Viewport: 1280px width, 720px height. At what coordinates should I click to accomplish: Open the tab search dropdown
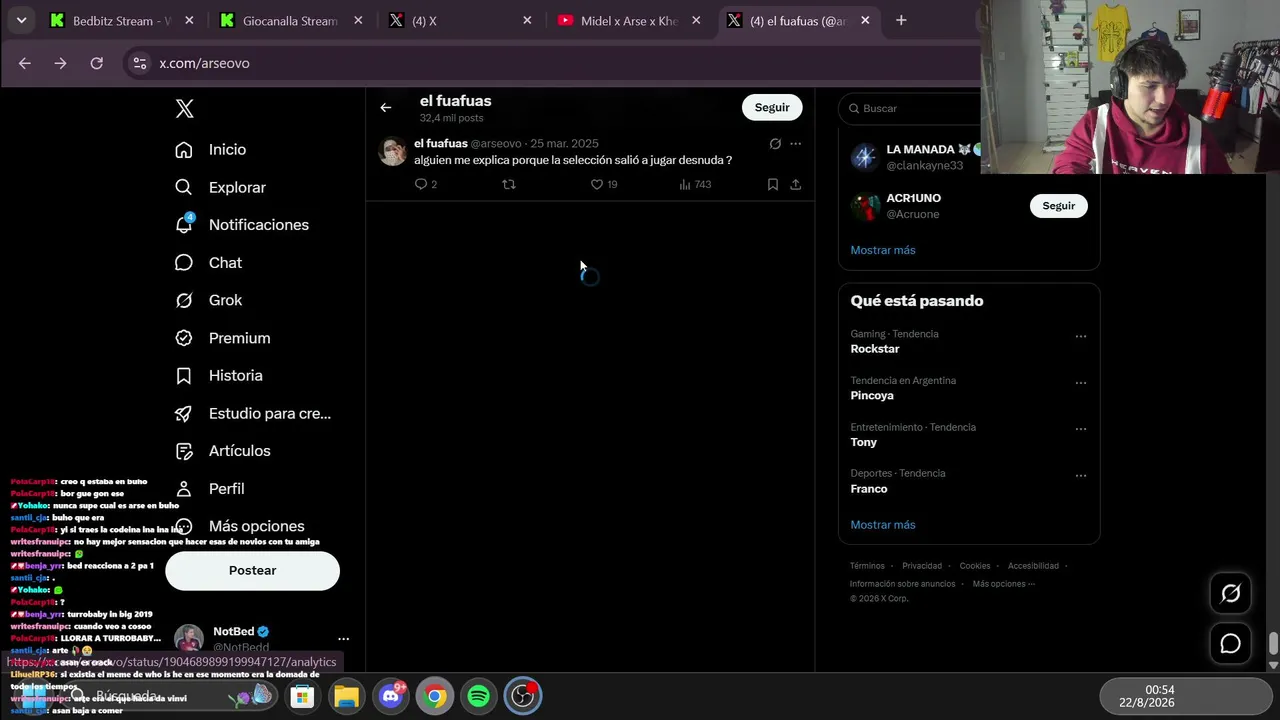20,20
